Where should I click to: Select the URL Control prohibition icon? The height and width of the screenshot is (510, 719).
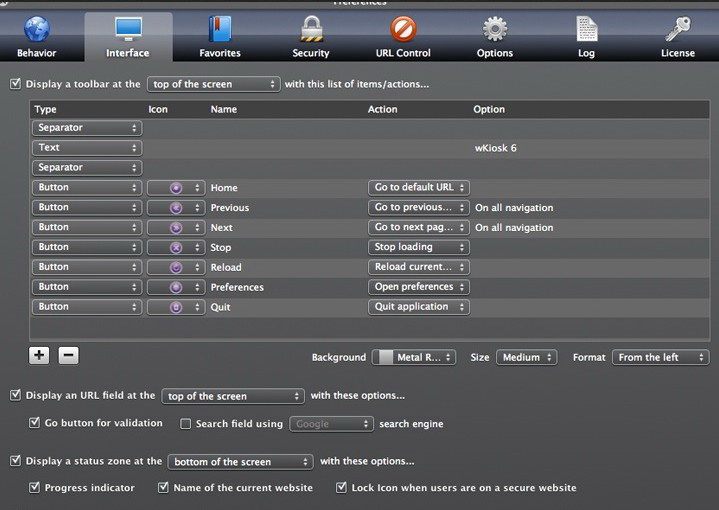point(403,30)
